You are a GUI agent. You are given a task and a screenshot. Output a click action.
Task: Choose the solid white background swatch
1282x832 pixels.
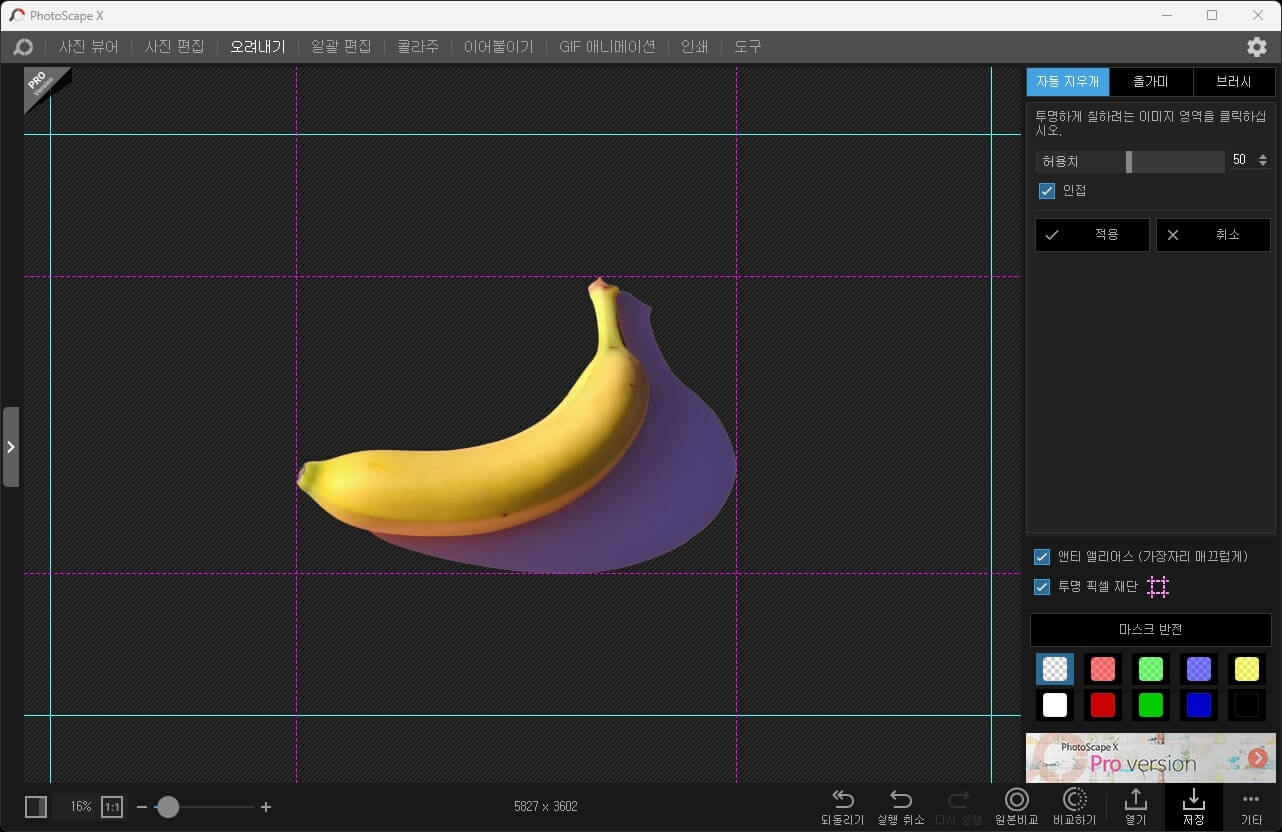pos(1054,705)
